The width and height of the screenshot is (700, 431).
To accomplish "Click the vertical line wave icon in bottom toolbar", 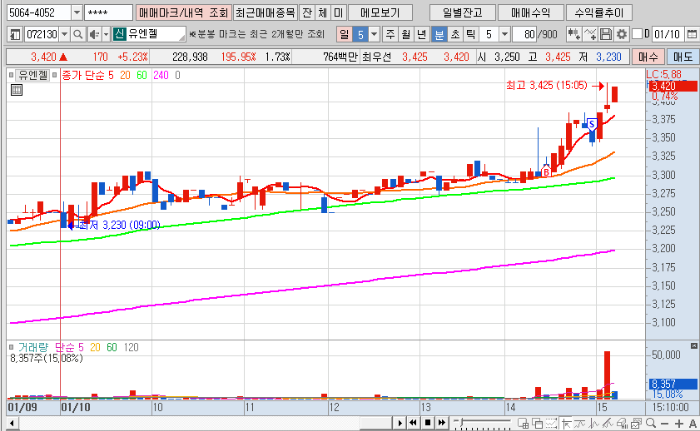I will [594, 423].
